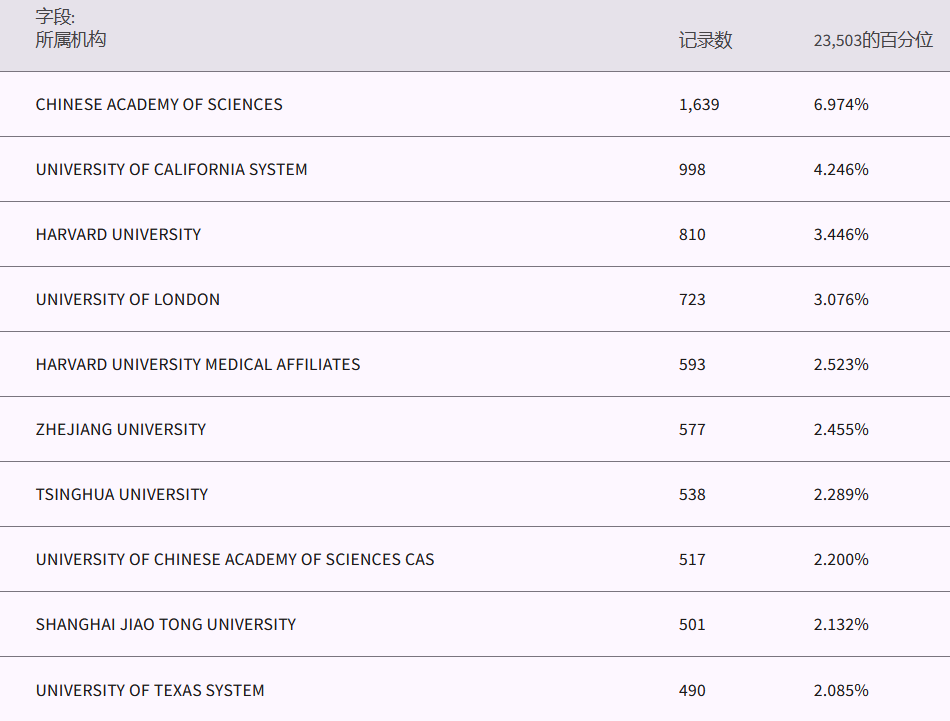Screen dimensions: 950x721
Task: Choose UNIVERSITY OF LONDON in the list
Action: click(128, 300)
